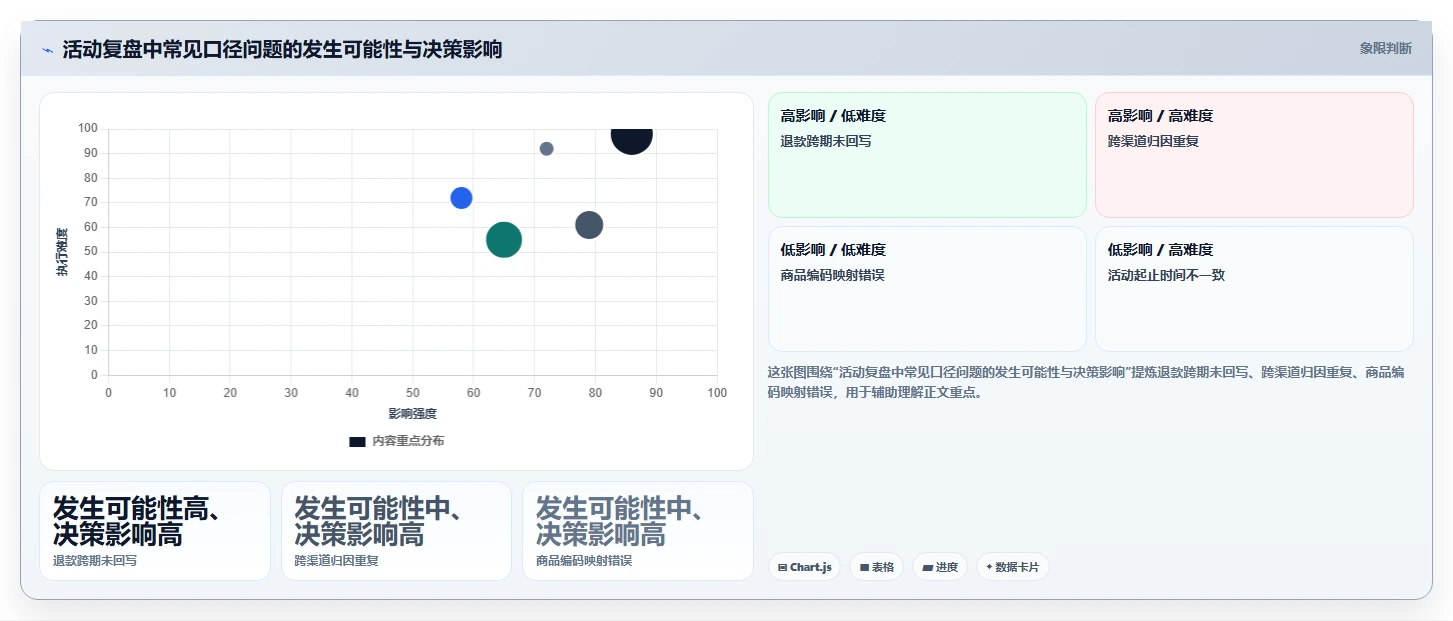Click the 数据卡片 sparkle icon
Screen dimensions: 1453x621
[989, 567]
